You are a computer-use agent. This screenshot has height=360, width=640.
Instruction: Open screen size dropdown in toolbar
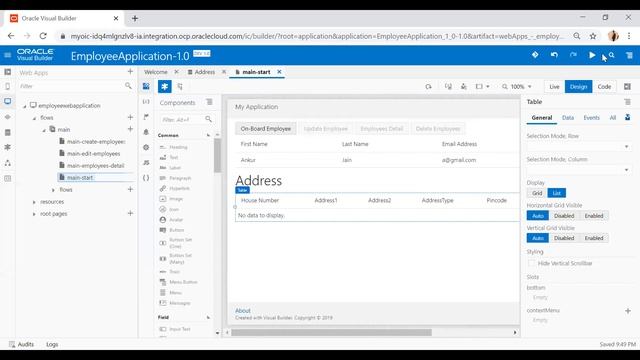(482, 87)
